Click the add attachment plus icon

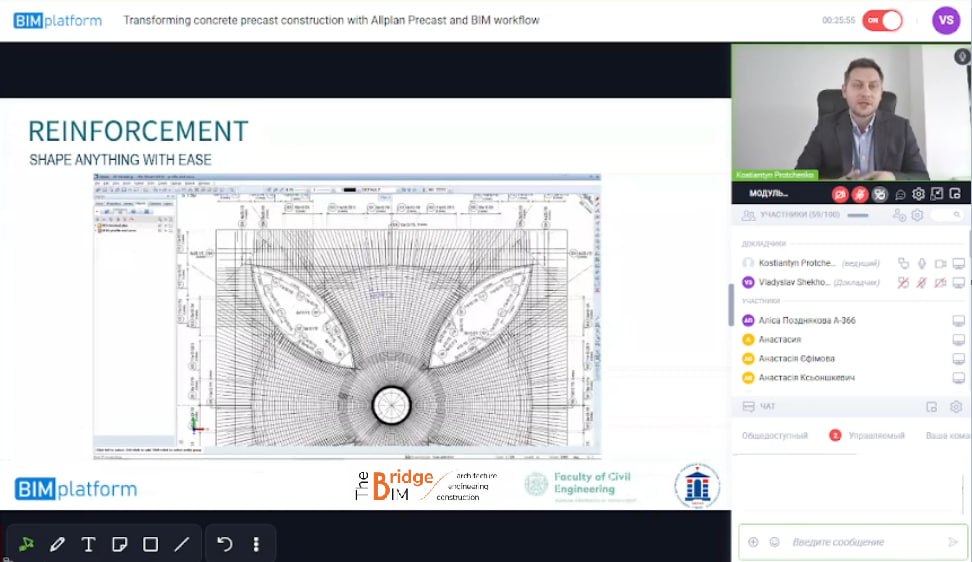(753, 542)
